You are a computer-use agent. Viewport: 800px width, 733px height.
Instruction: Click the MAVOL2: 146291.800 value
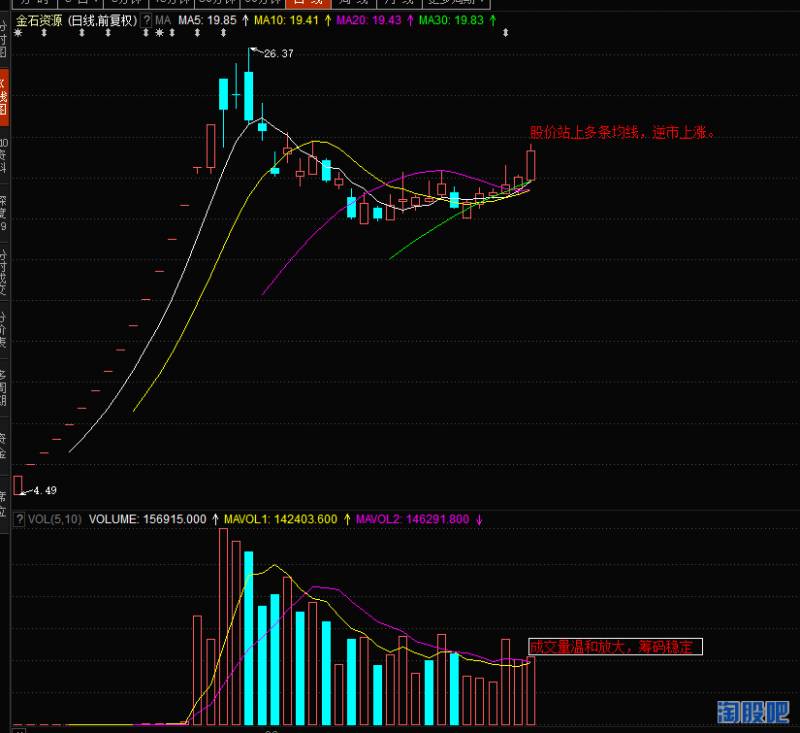point(412,519)
